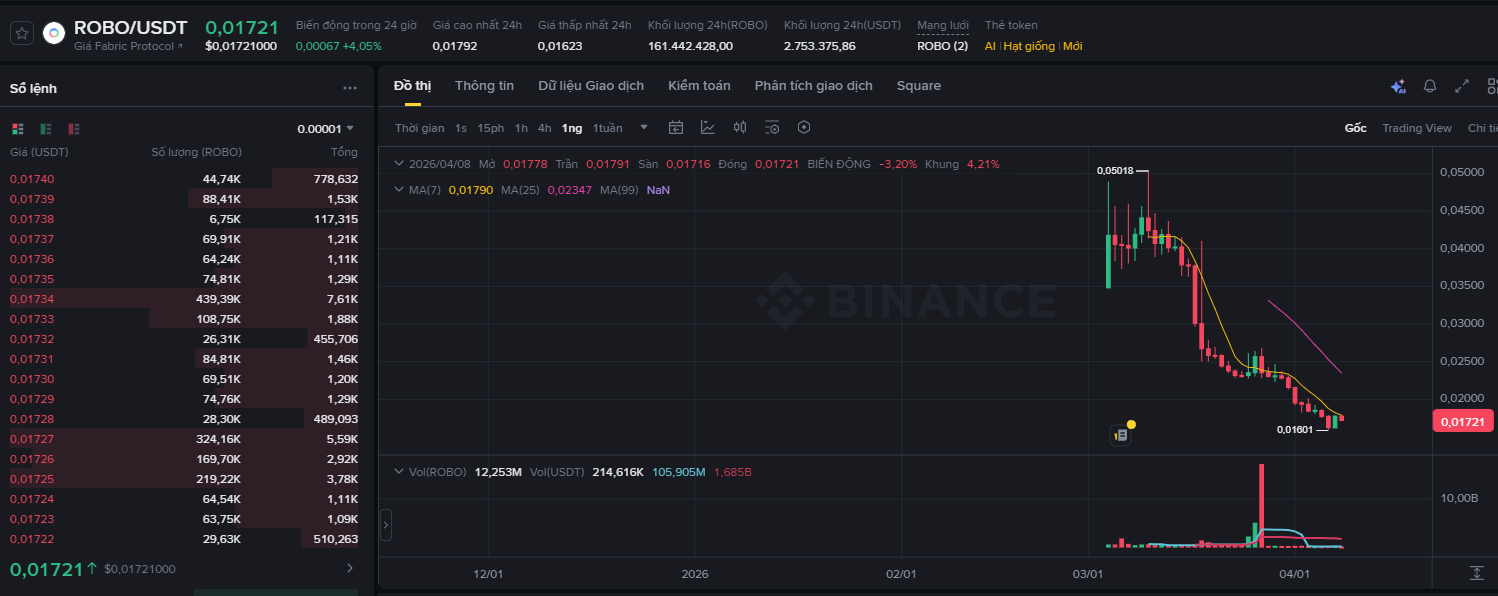Switch chart to Trading View mode
This screenshot has height=596, width=1498.
pyautogui.click(x=1416, y=128)
